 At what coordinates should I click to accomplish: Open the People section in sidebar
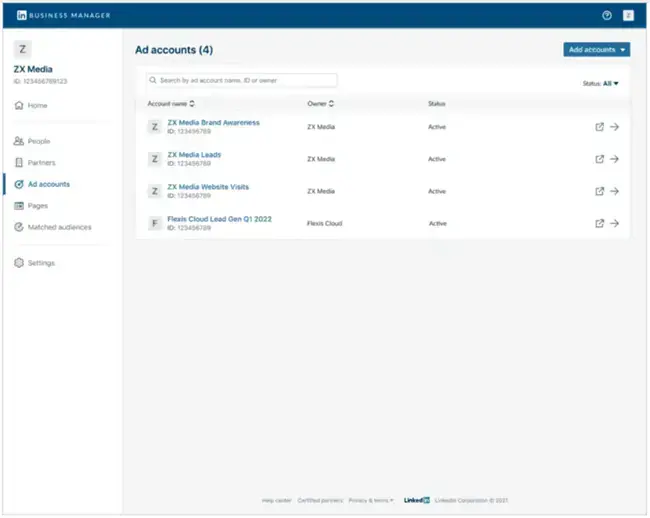39,141
